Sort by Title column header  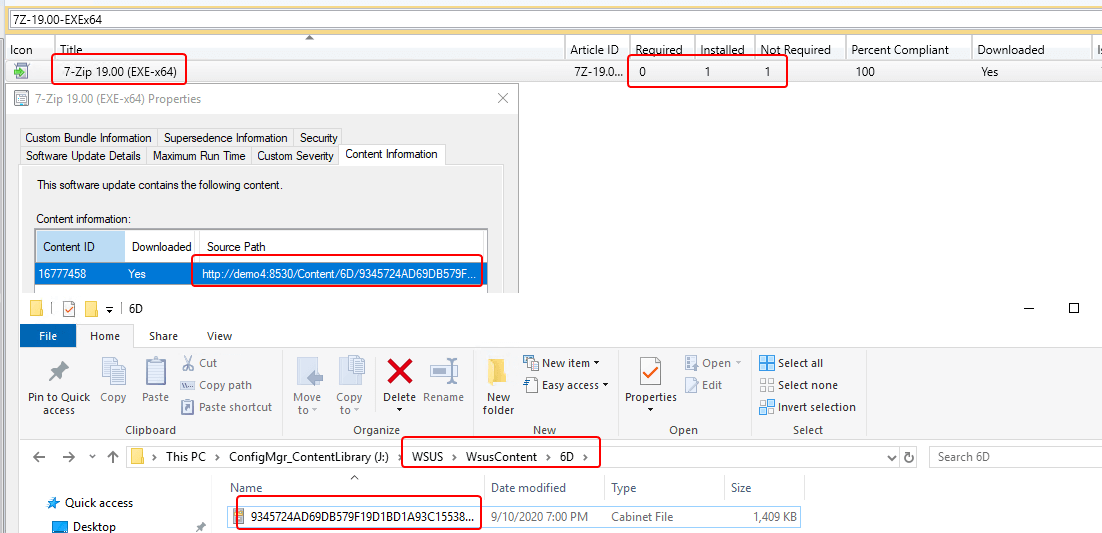[x=309, y=49]
